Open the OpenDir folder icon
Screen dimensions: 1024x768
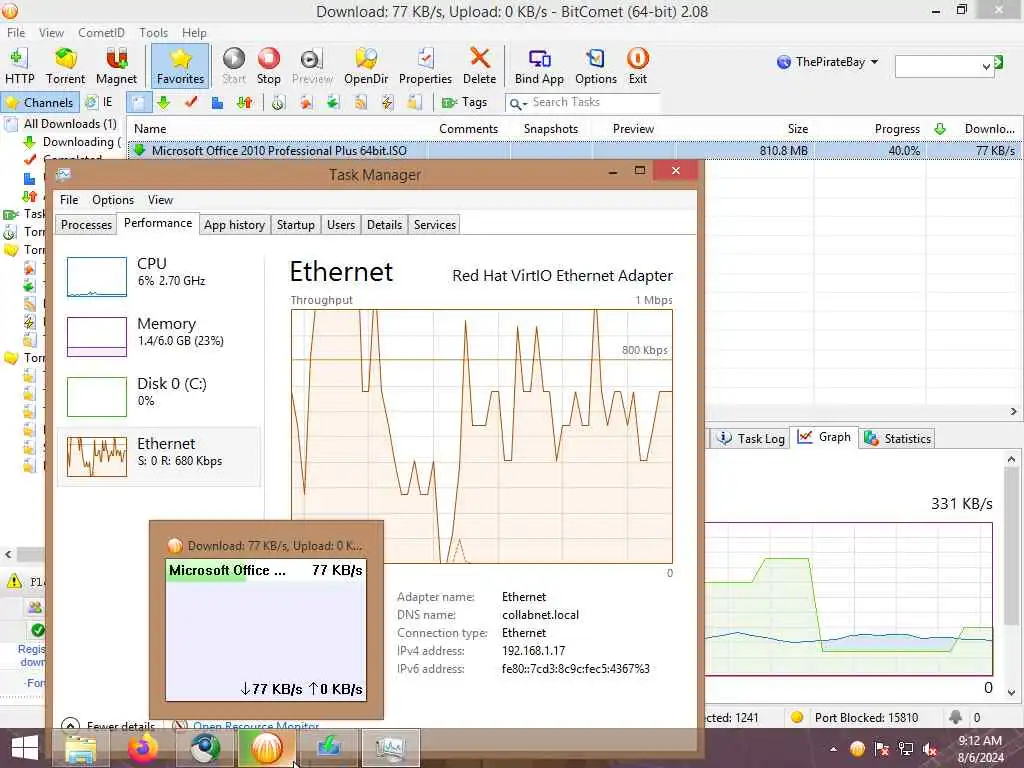point(366,66)
